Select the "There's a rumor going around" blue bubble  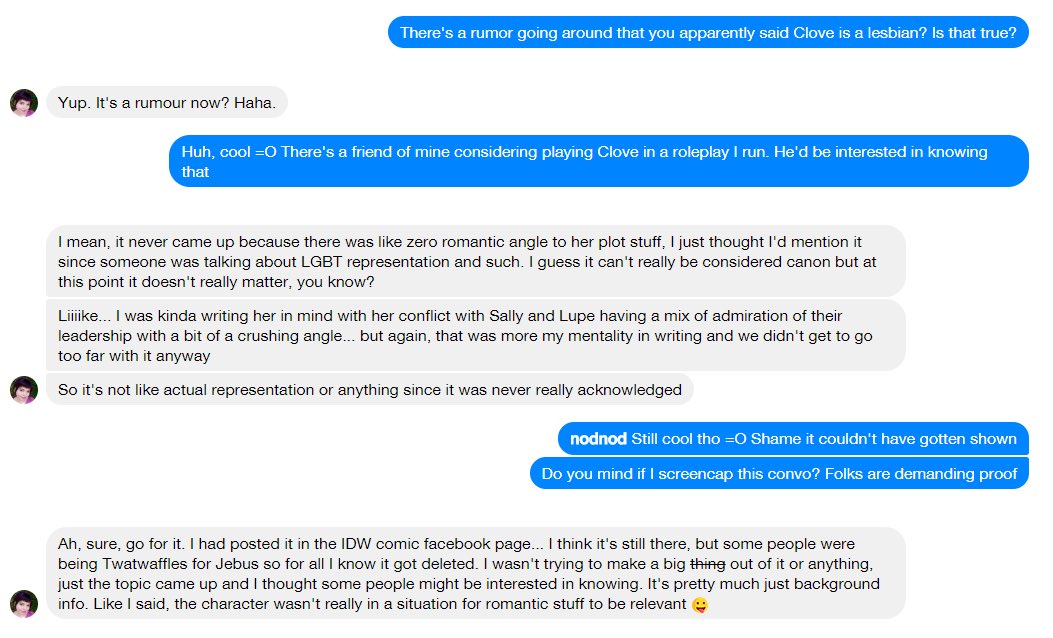tap(708, 32)
